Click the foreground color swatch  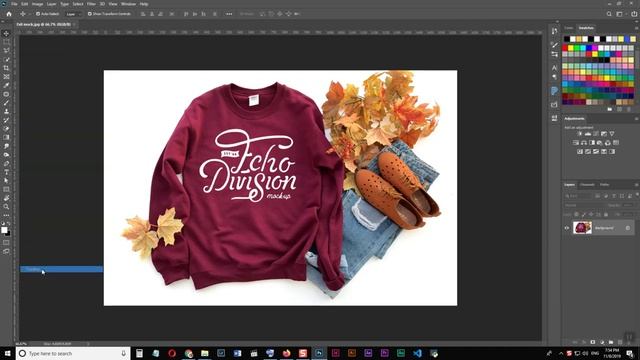pos(4,230)
